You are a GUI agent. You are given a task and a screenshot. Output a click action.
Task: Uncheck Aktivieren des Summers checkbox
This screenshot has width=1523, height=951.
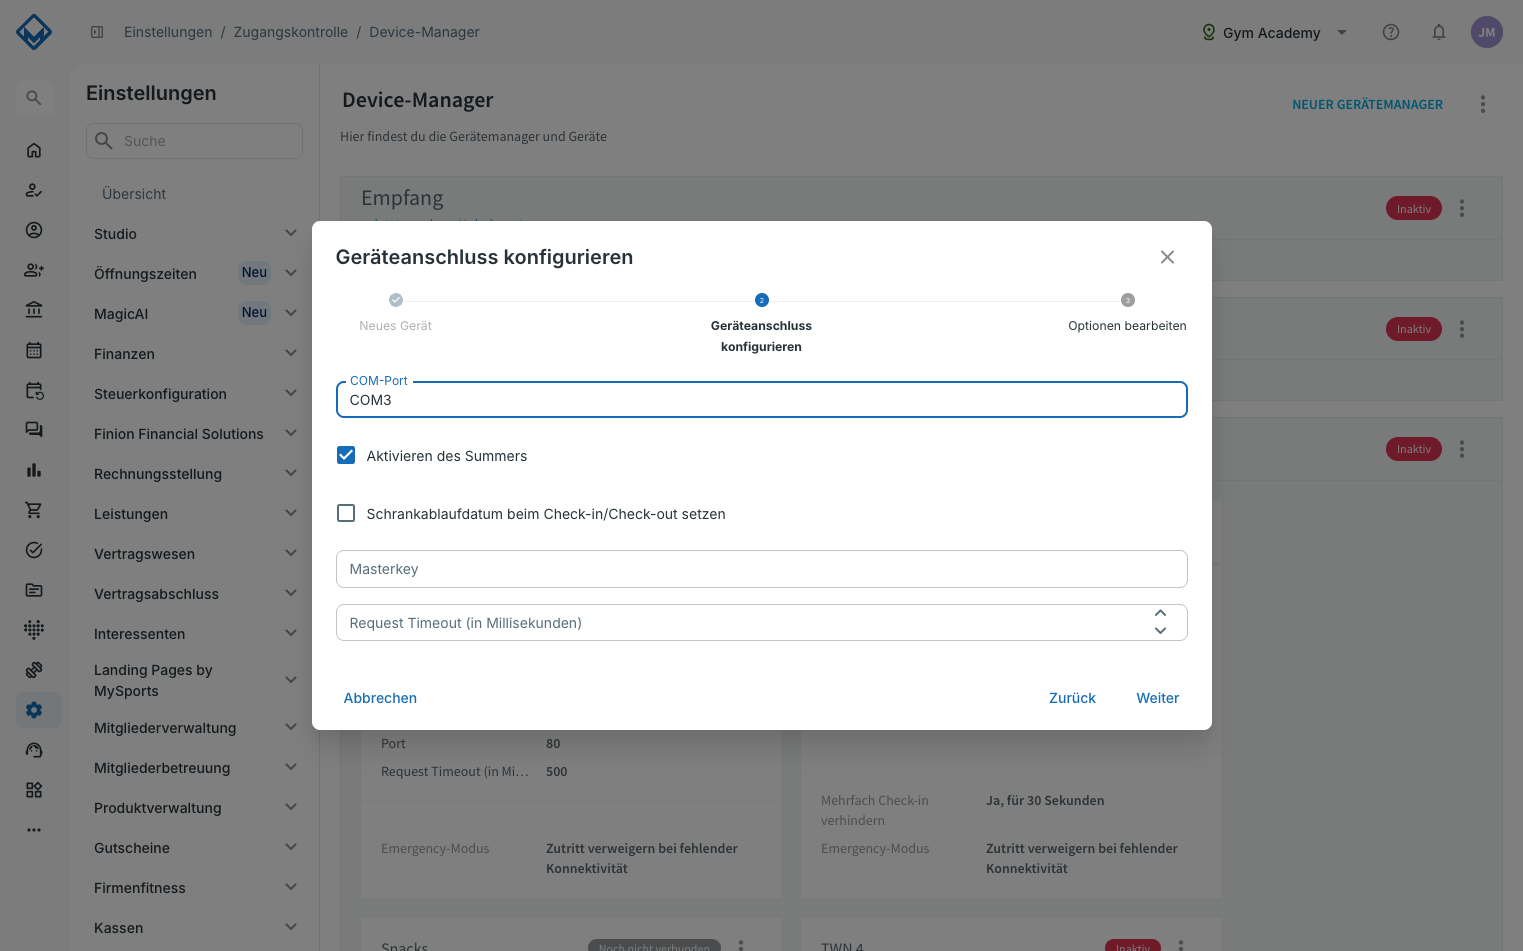point(346,455)
